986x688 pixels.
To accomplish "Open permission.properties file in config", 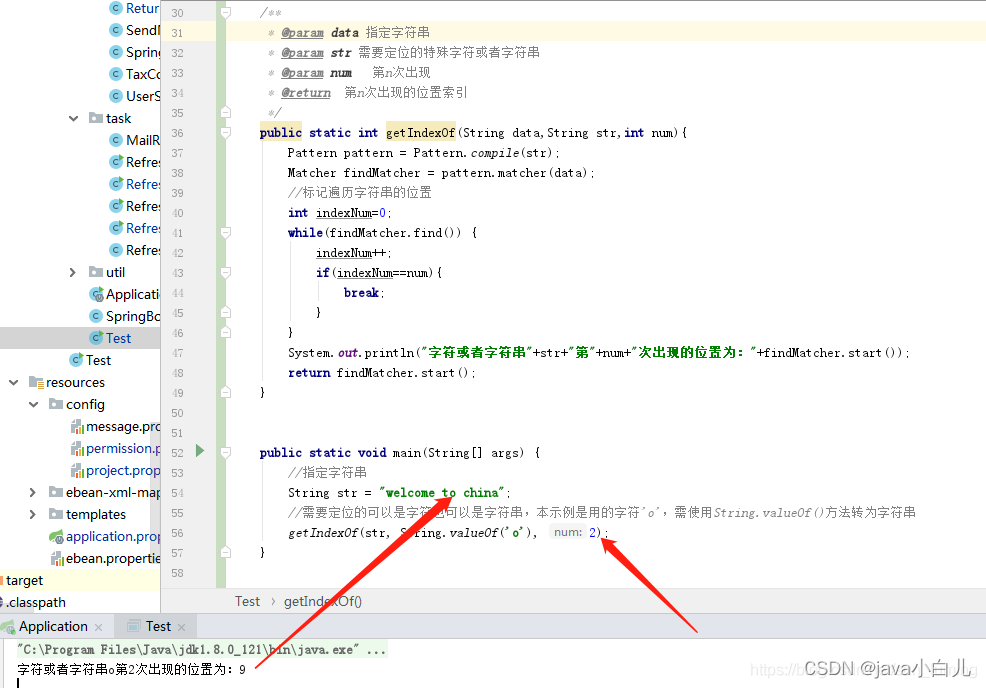I will coord(123,448).
